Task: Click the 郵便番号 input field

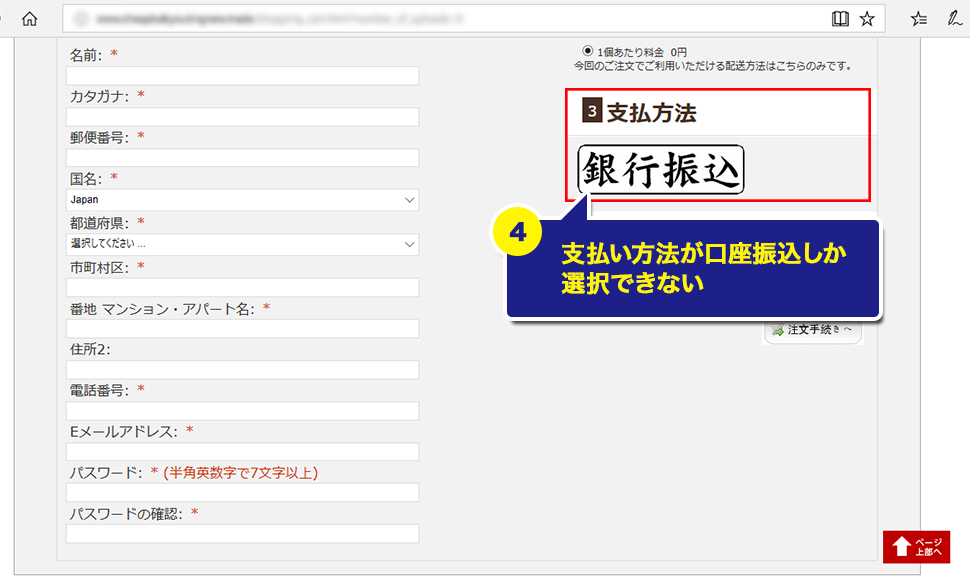Action: coord(242,158)
